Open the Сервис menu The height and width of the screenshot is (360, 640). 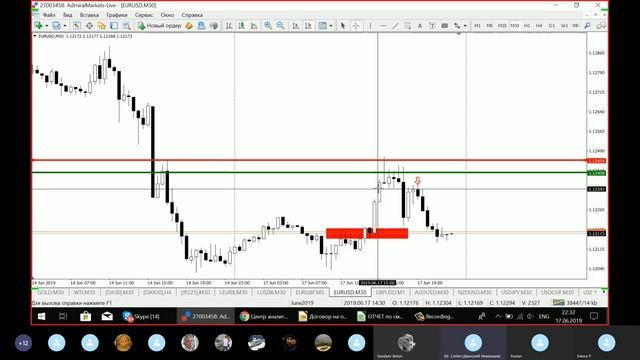click(144, 15)
